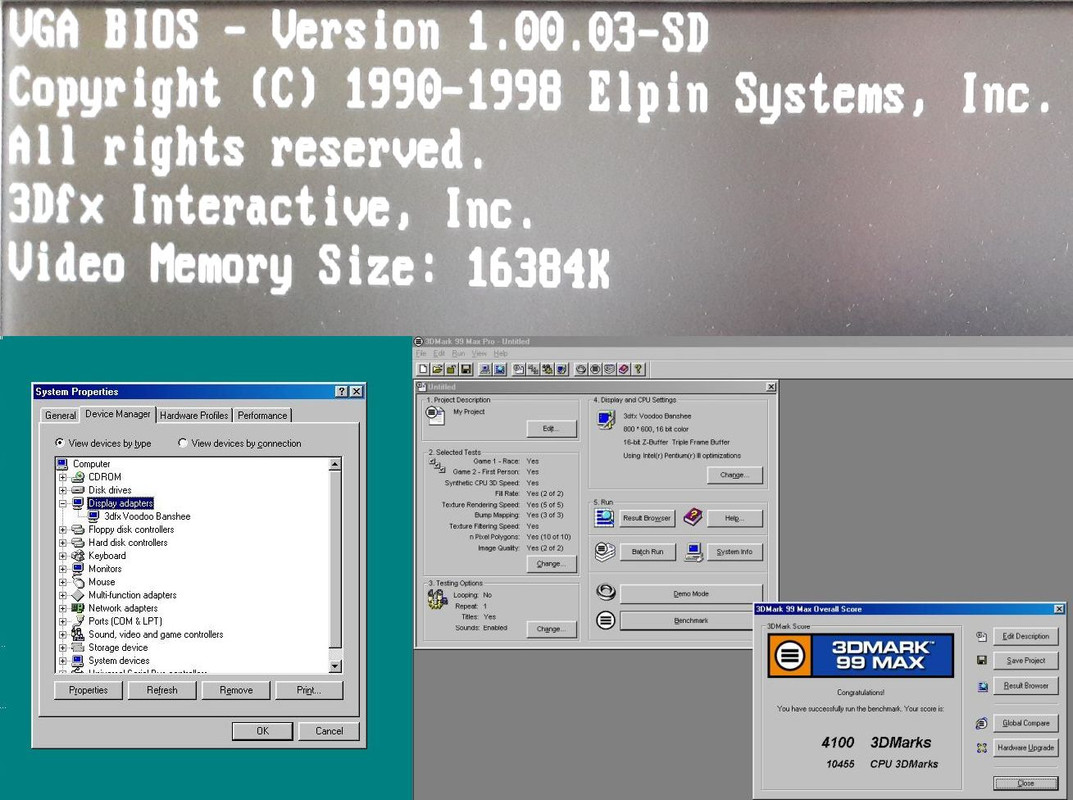This screenshot has height=800, width=1073.
Task: Expand the Network adapters node
Action: (x=62, y=608)
